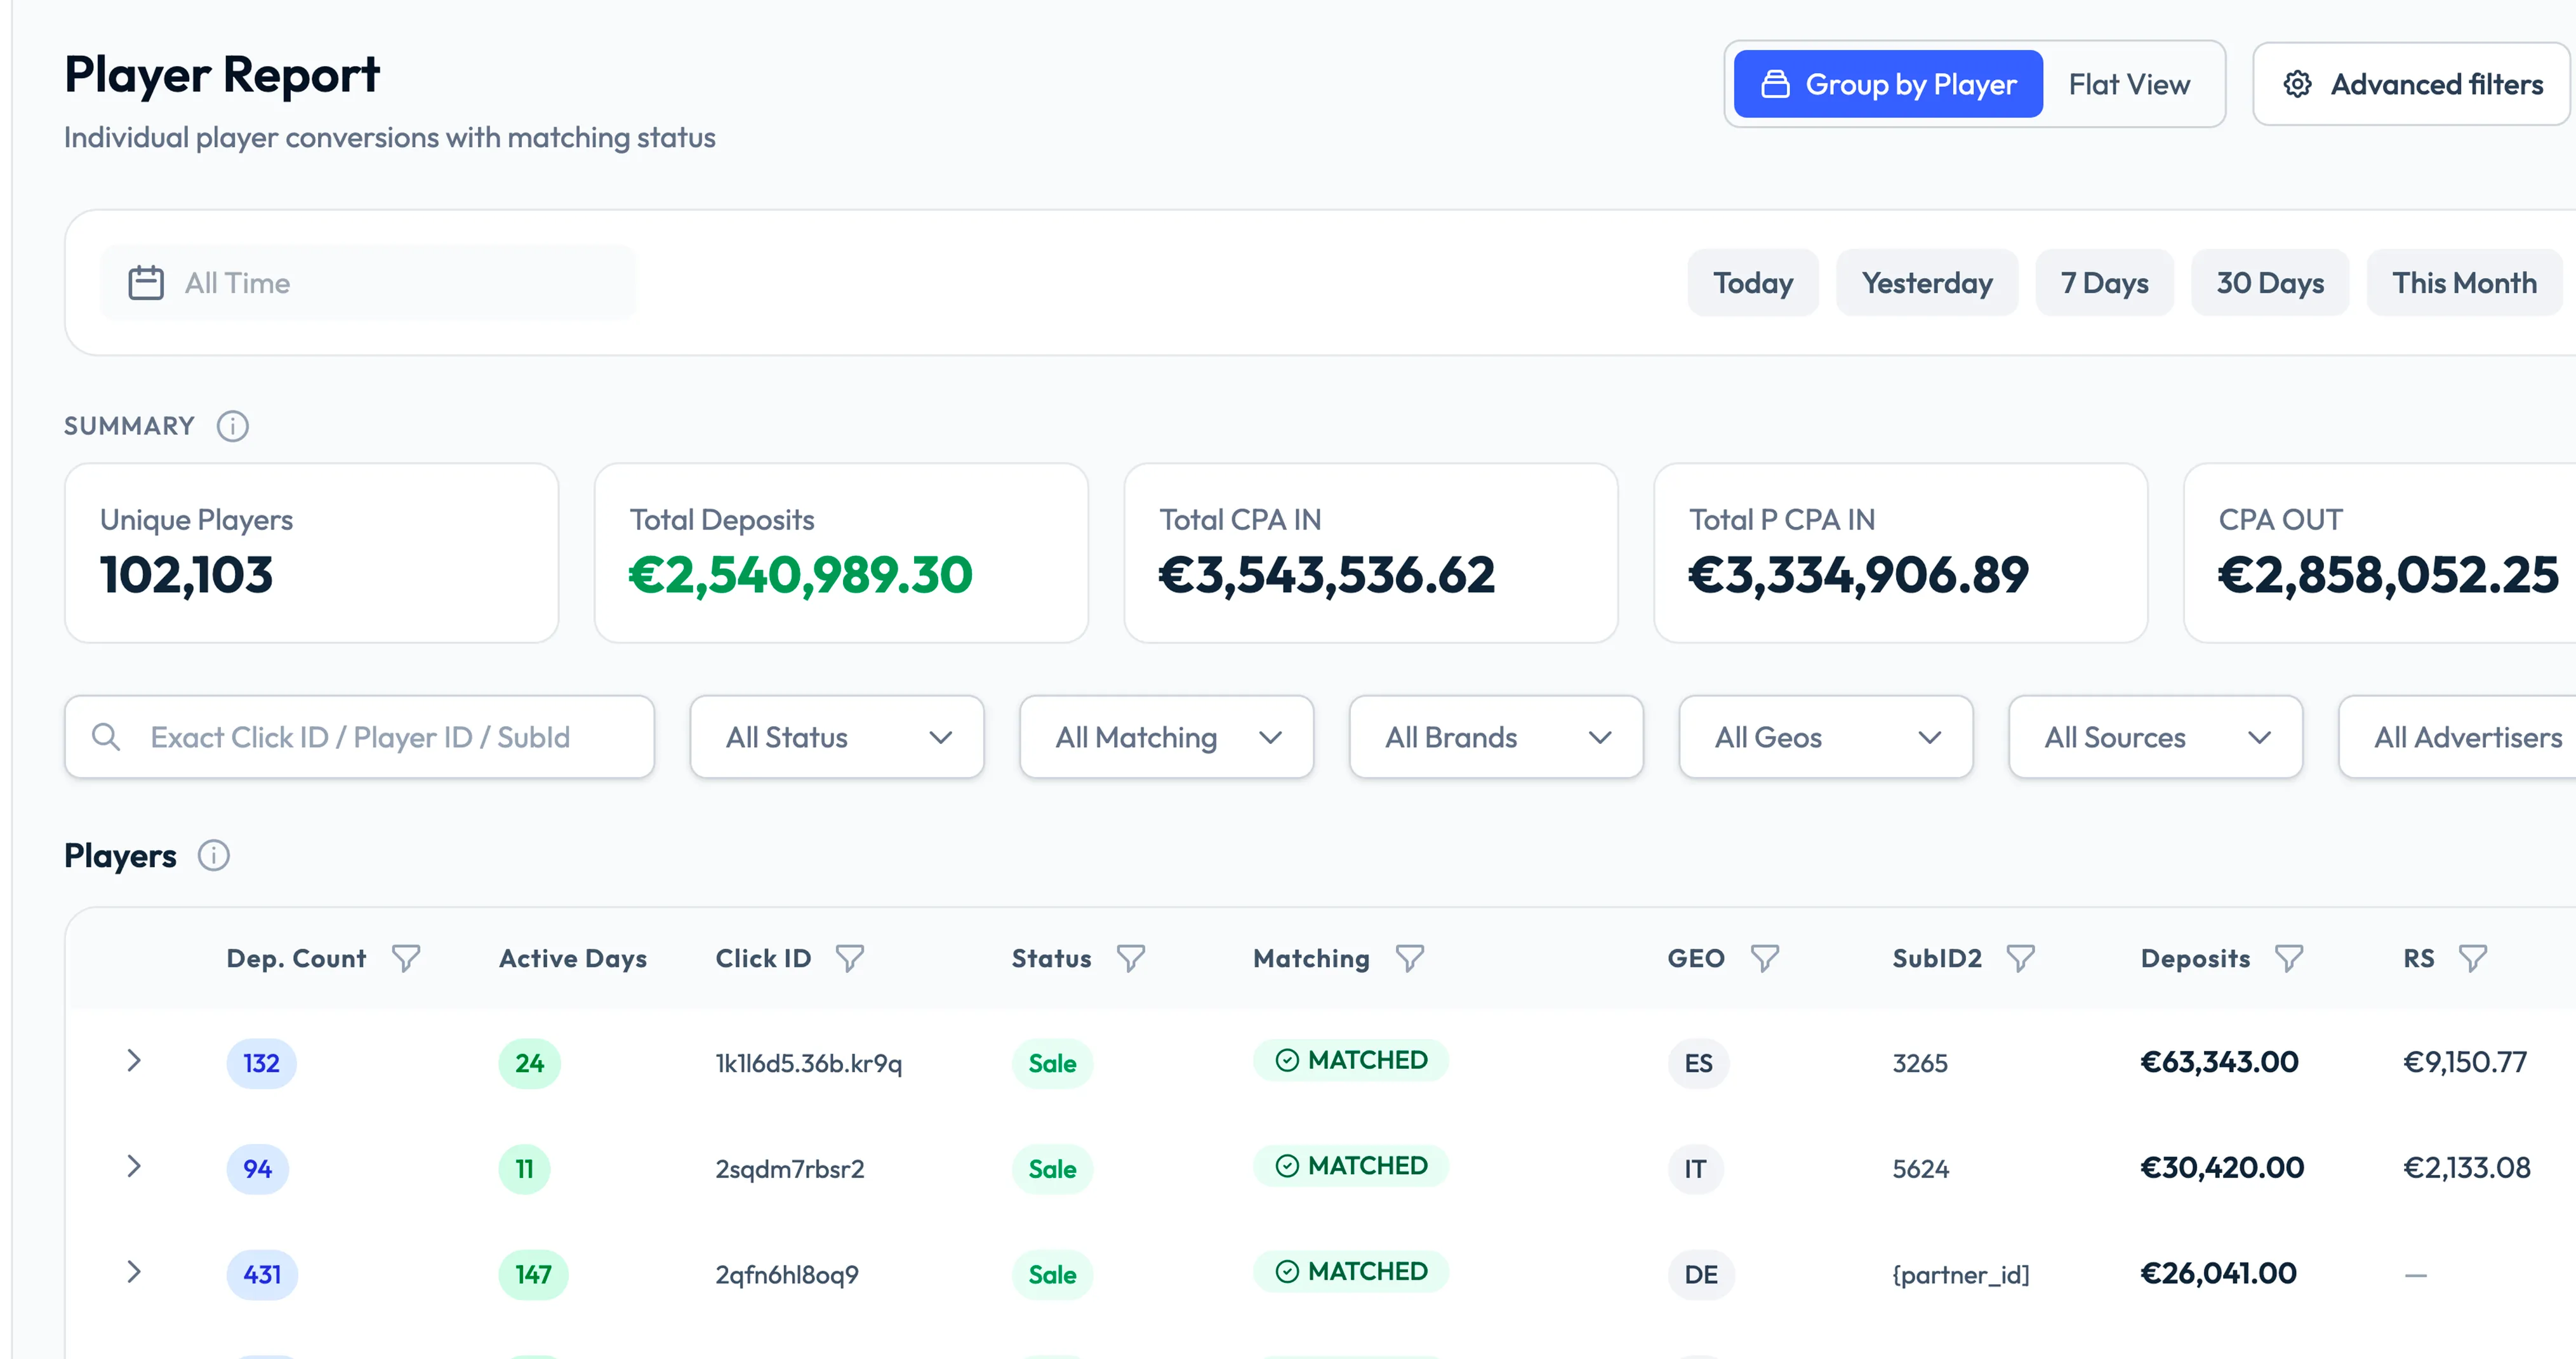Switch to Flat View
The width and height of the screenshot is (2576, 1359).
point(2129,84)
